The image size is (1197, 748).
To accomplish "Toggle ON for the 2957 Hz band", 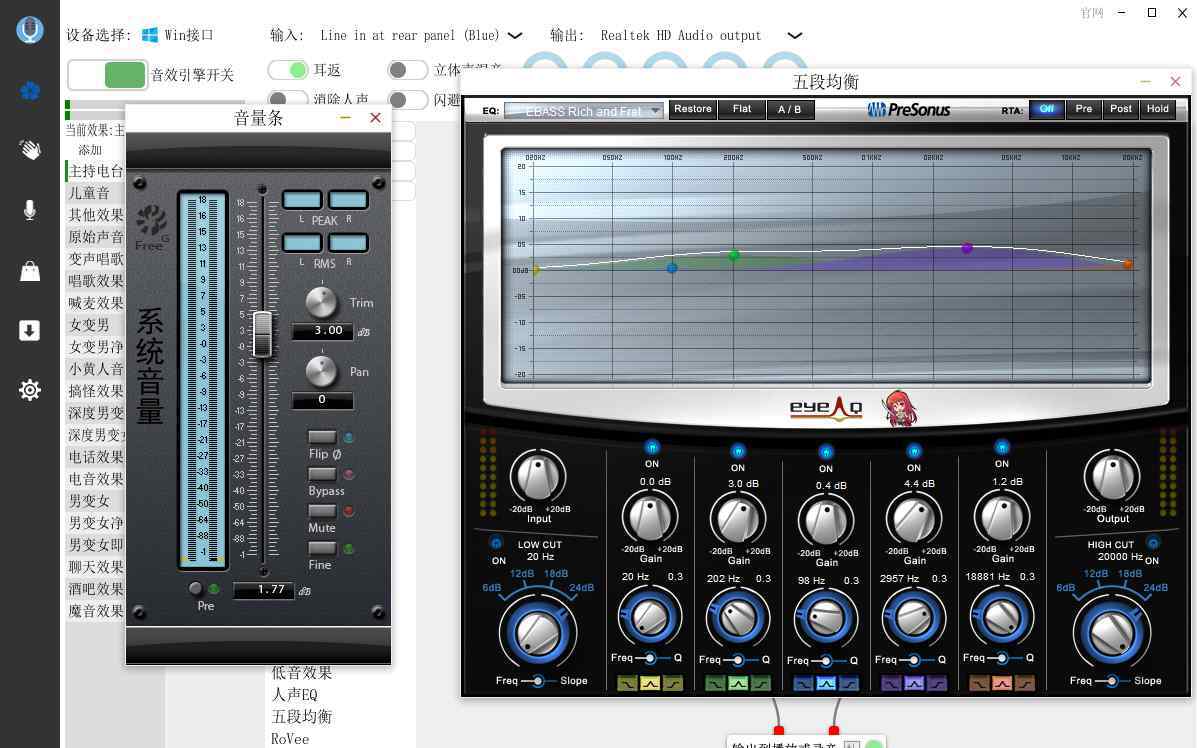I will (914, 451).
